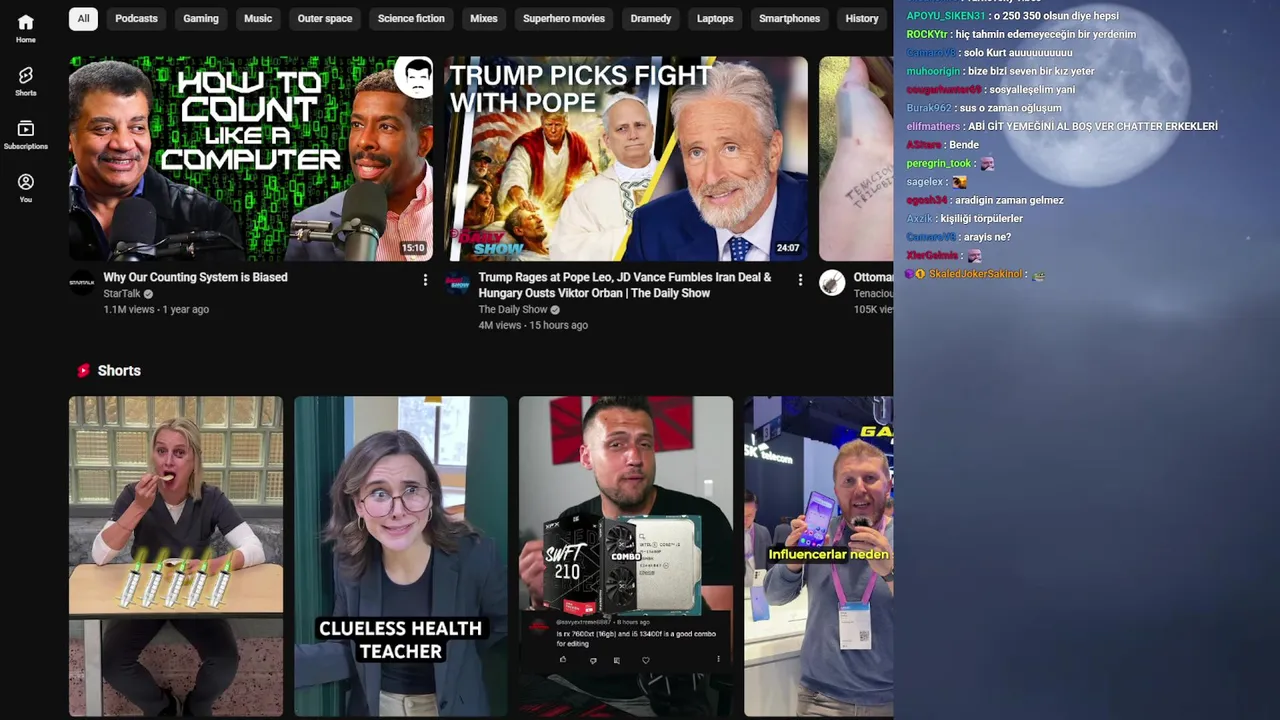Open Subscriptions in the sidebar
1280x720 pixels.
(26, 135)
